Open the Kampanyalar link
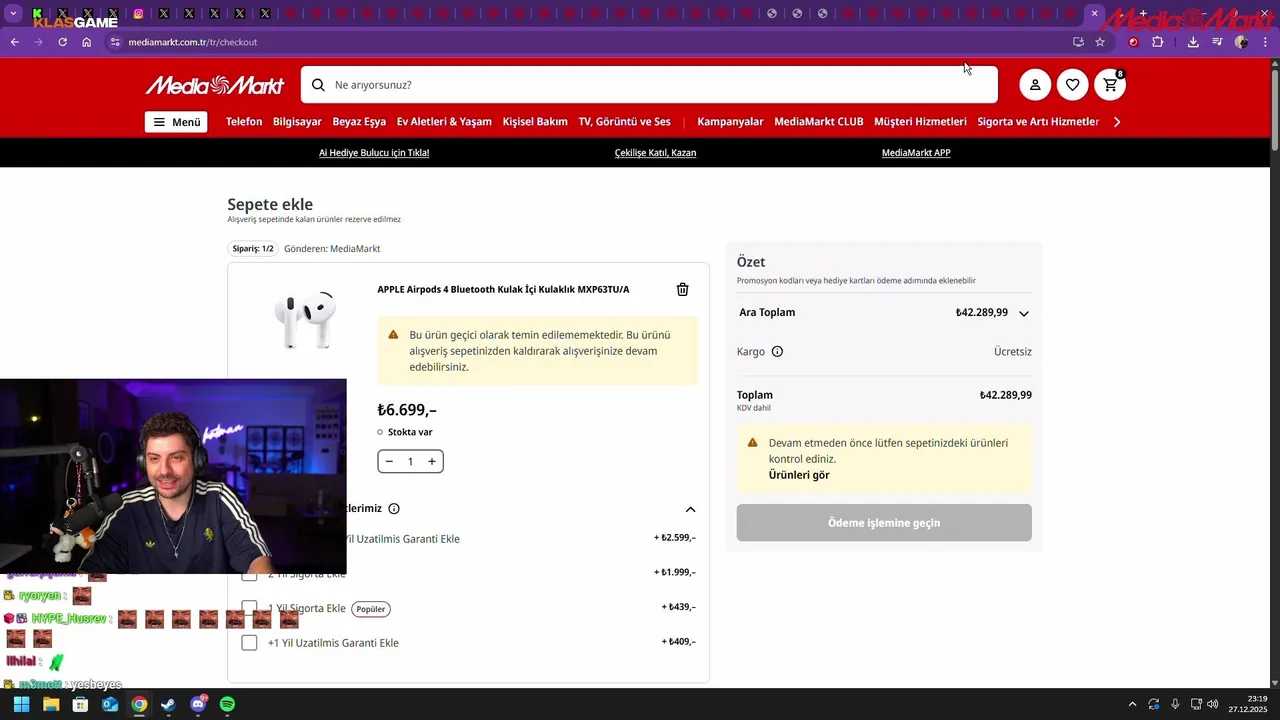The height and width of the screenshot is (720, 1280). (x=730, y=122)
